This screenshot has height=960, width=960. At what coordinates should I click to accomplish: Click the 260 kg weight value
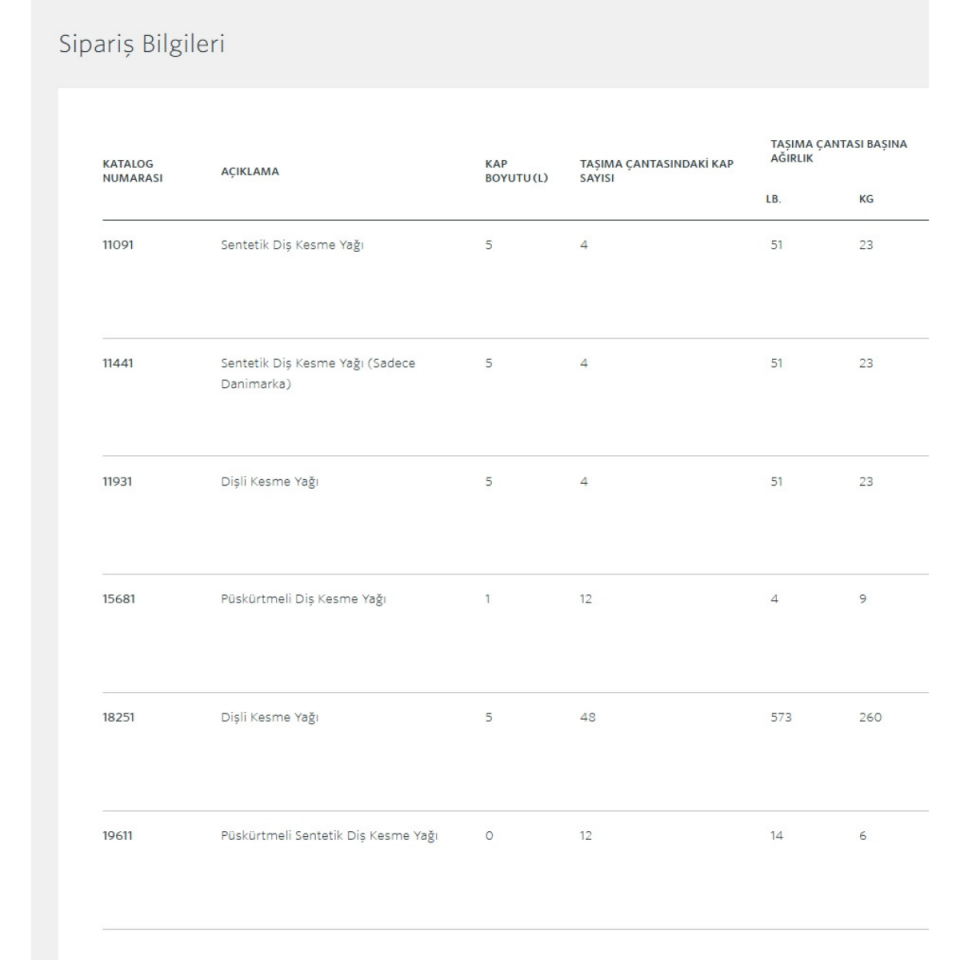[871, 717]
